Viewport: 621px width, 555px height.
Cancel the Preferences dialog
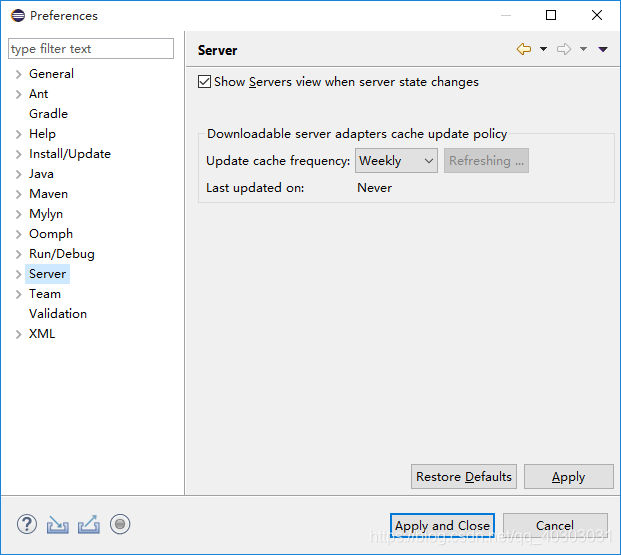555,526
